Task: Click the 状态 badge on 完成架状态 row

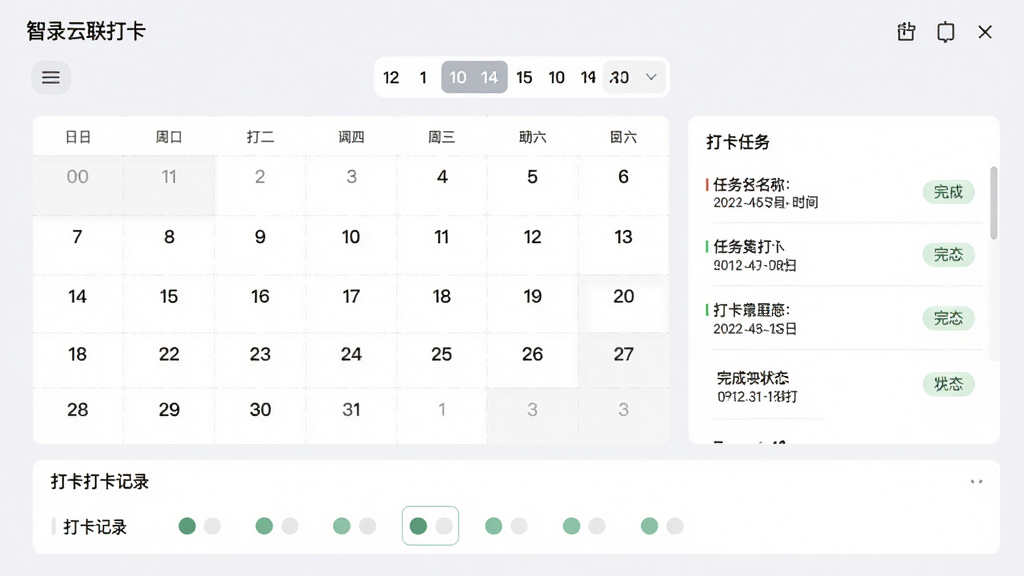Action: click(x=948, y=384)
